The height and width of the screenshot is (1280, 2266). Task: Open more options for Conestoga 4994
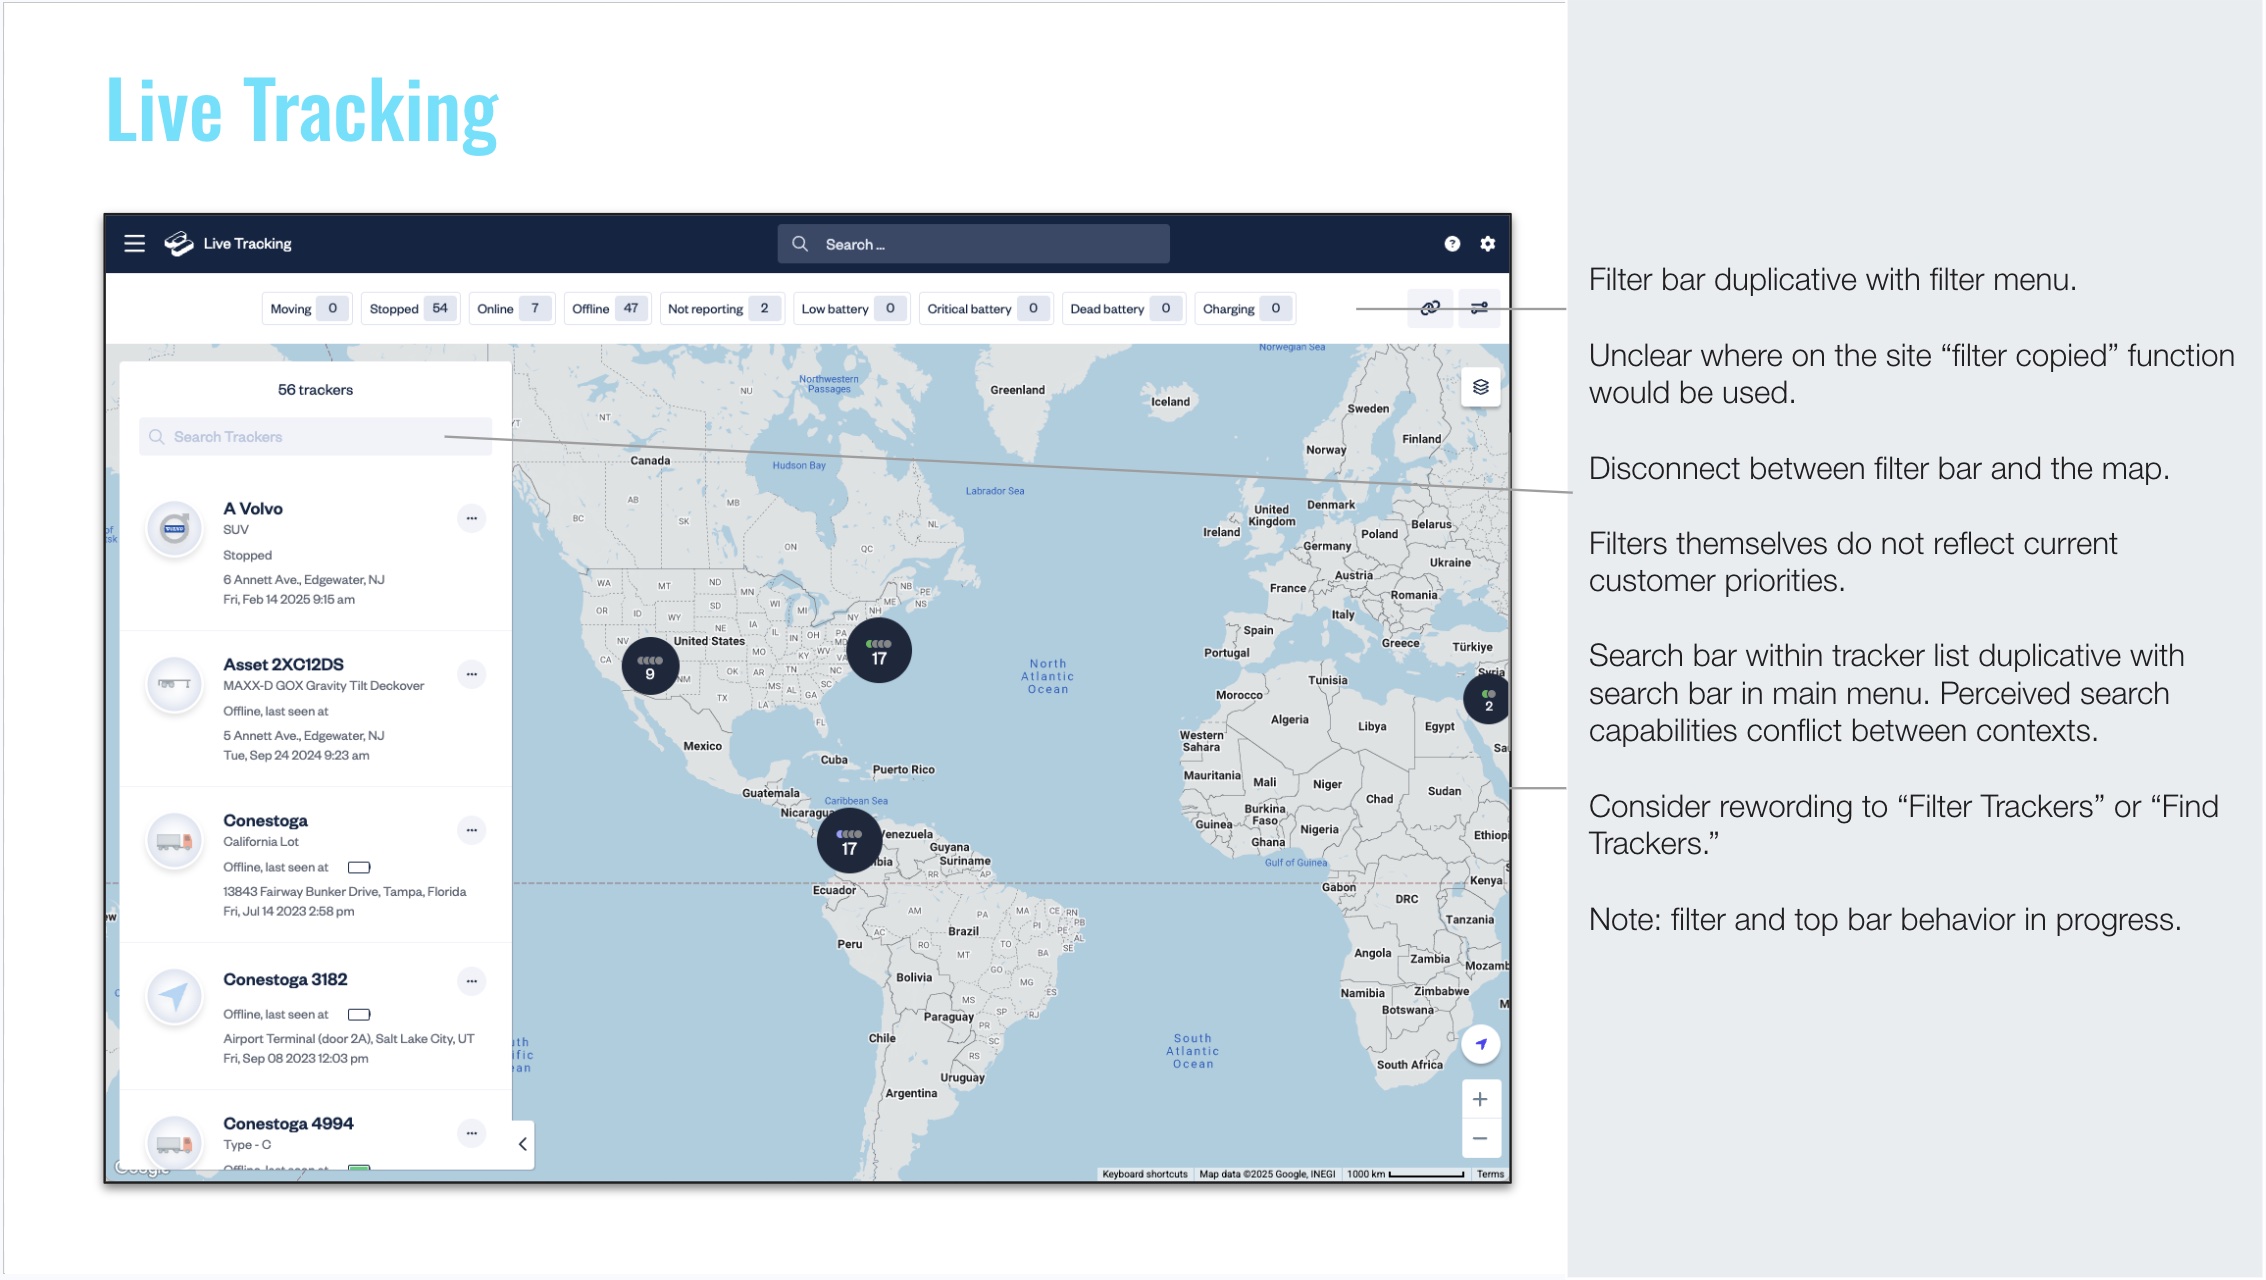coord(472,1133)
